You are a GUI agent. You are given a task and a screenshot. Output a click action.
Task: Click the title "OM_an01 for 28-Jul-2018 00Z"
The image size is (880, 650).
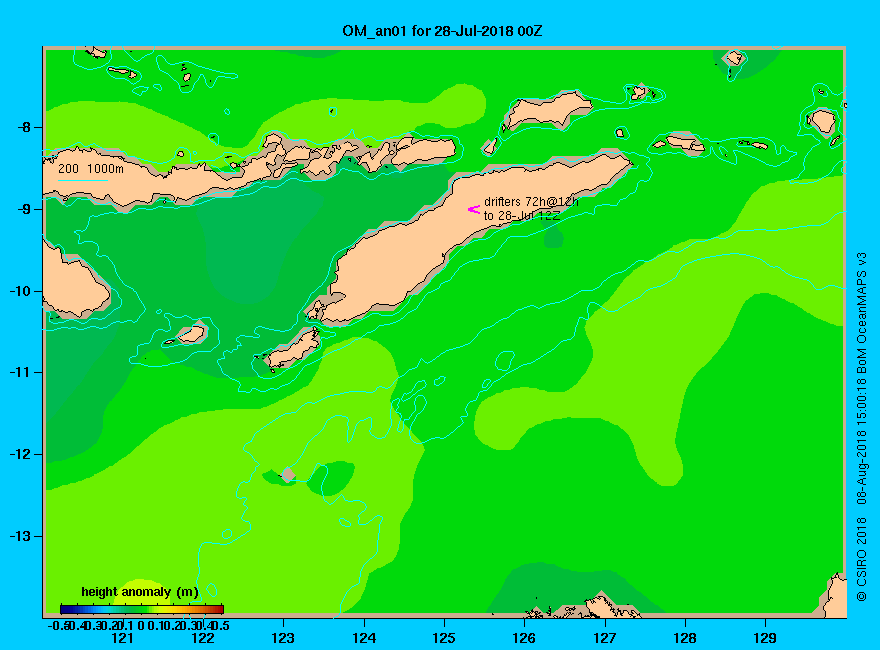pos(442,31)
